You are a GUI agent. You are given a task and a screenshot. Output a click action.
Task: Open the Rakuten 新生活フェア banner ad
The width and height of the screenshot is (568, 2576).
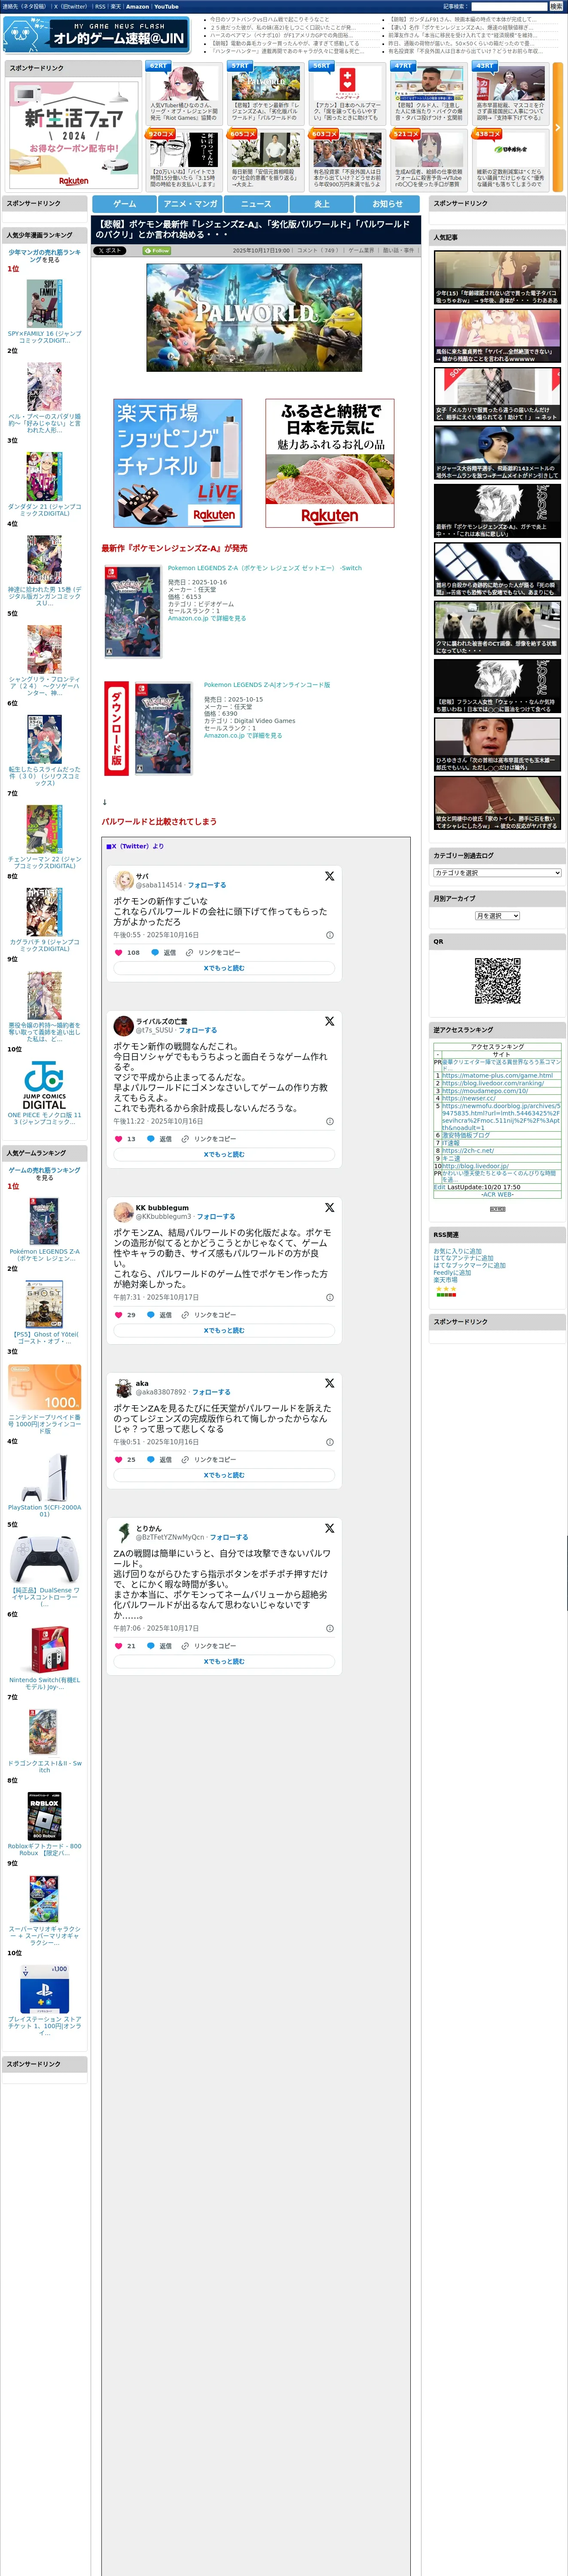pyautogui.click(x=73, y=134)
